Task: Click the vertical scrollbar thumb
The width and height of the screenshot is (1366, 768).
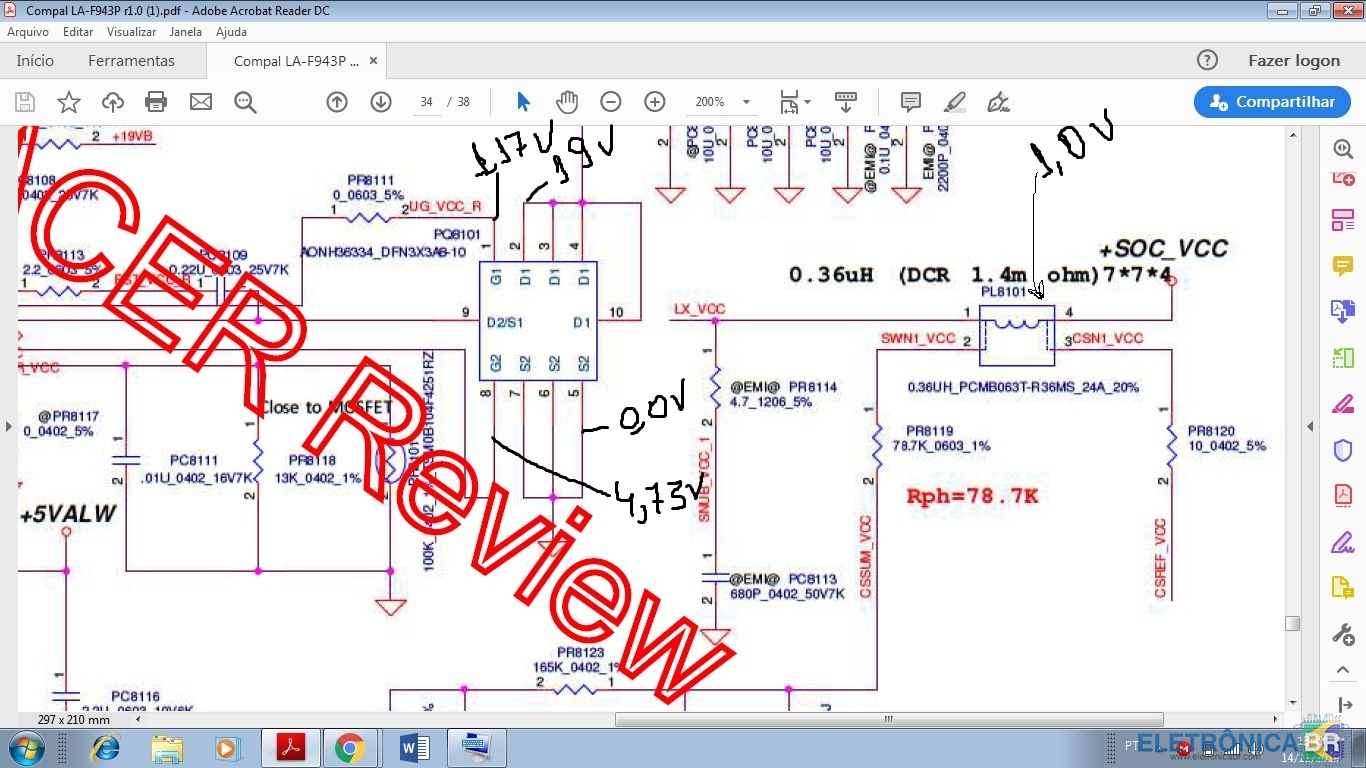Action: (x=1292, y=623)
